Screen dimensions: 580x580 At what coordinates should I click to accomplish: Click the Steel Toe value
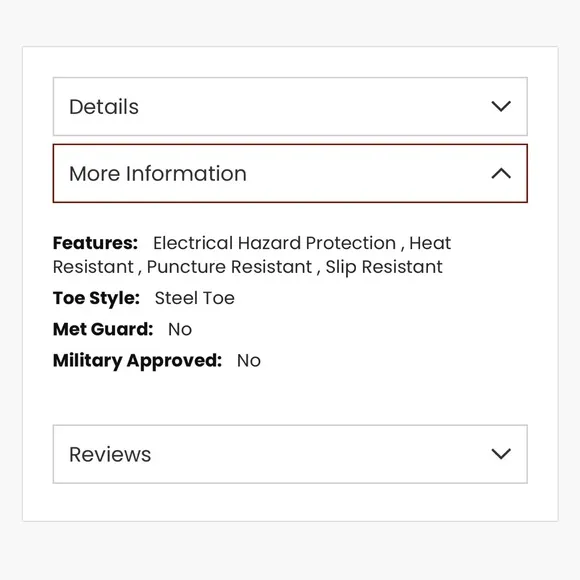195,298
